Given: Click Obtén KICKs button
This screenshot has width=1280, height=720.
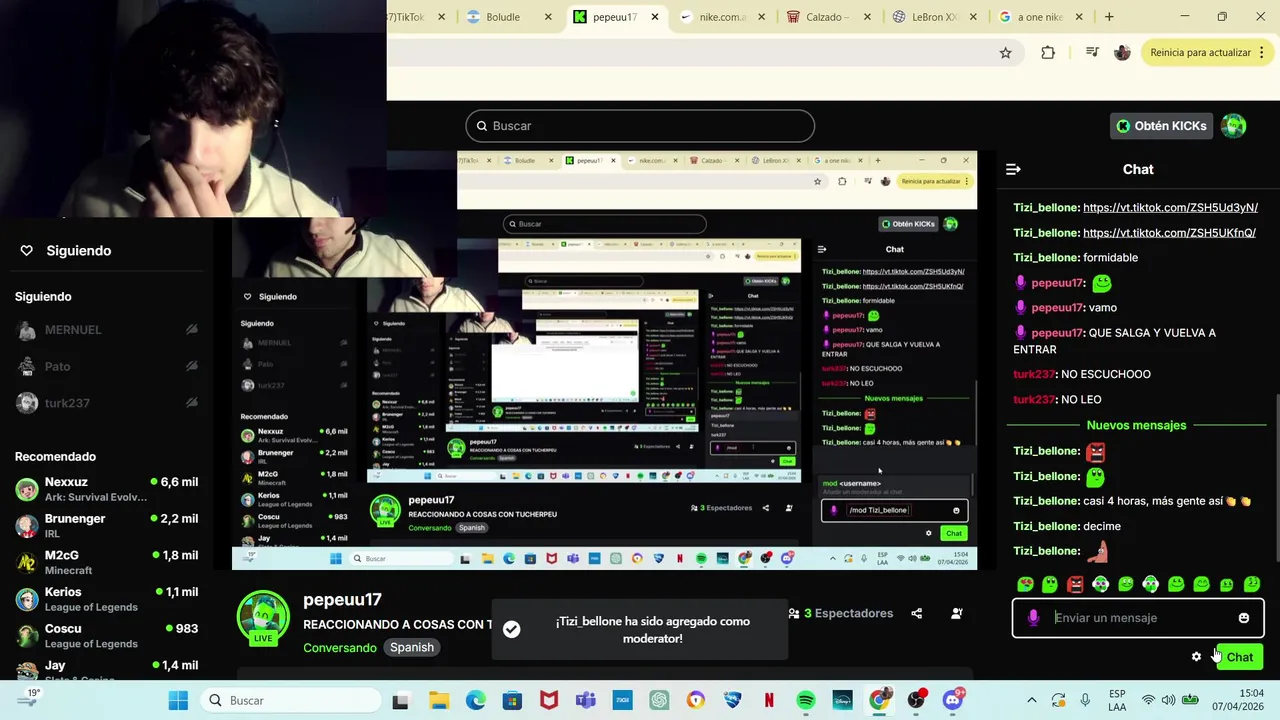Looking at the screenshot, I should point(1161,126).
